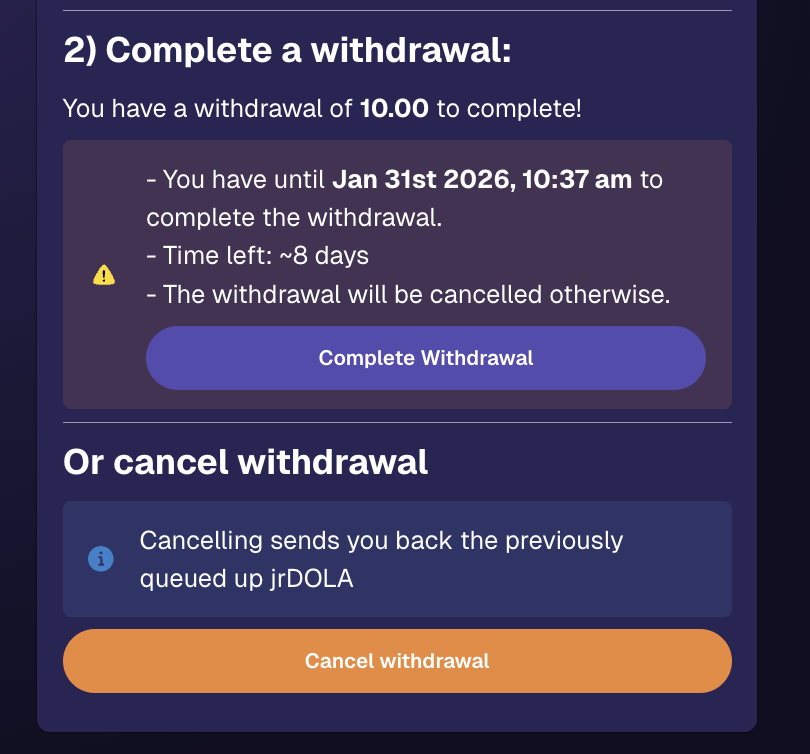Click the "to complete!" text
810x754 pixels.
tap(508, 108)
